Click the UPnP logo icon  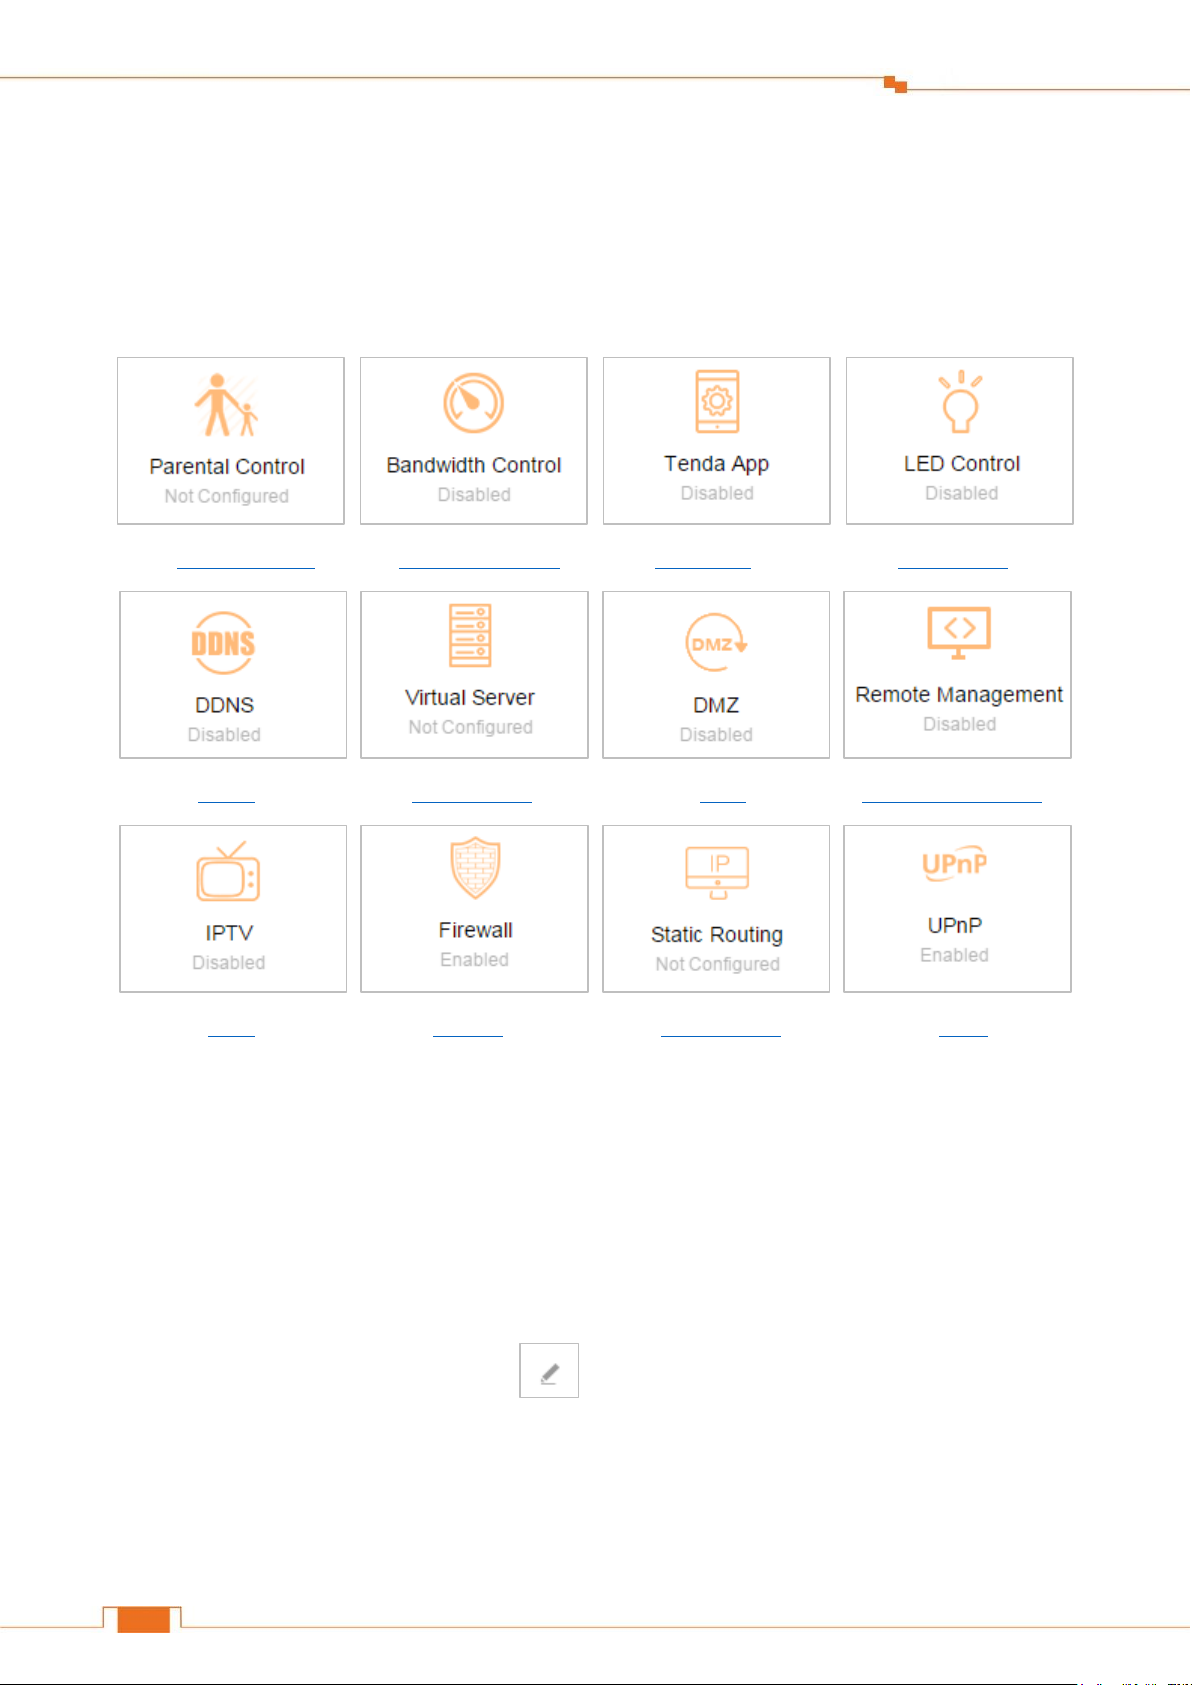pyautogui.click(x=955, y=864)
